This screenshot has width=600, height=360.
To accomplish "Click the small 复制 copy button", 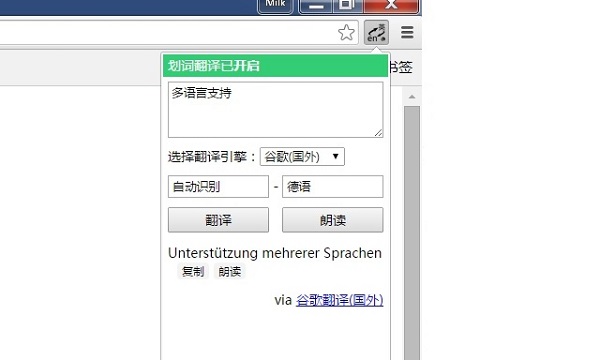I will (x=193, y=272).
